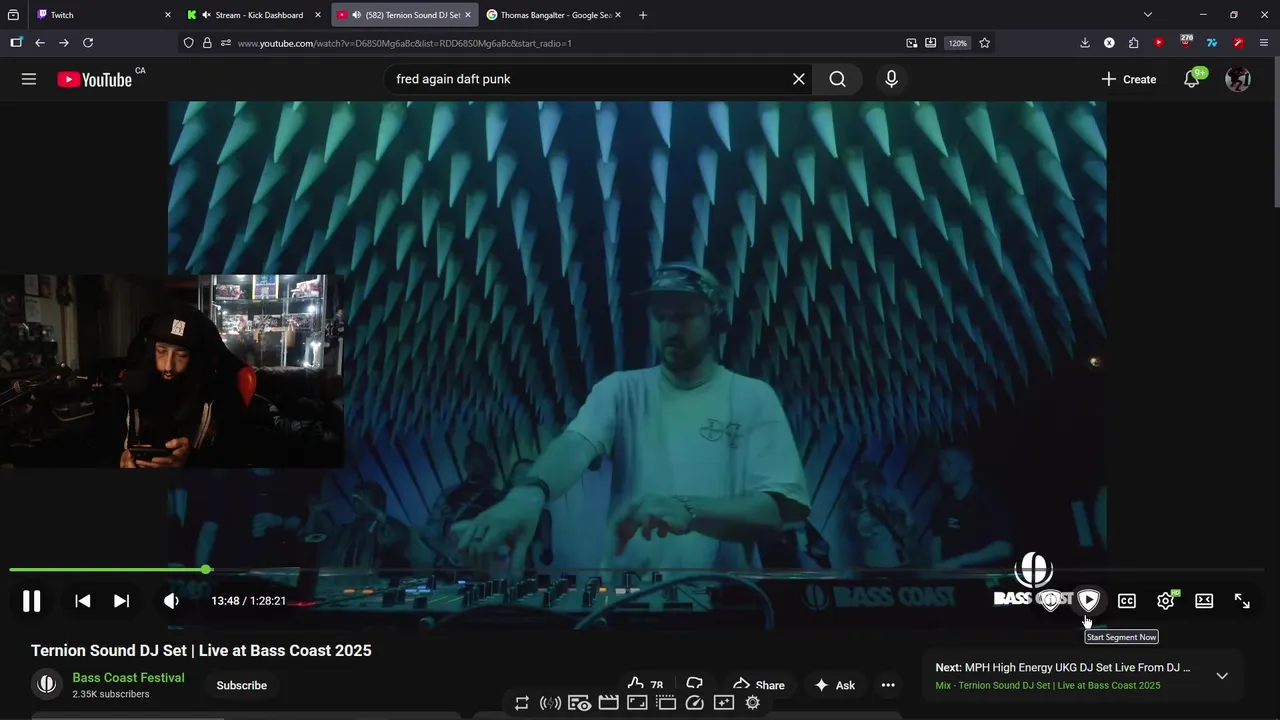Open video settings gear
The image size is (1280, 720).
pos(1165,601)
